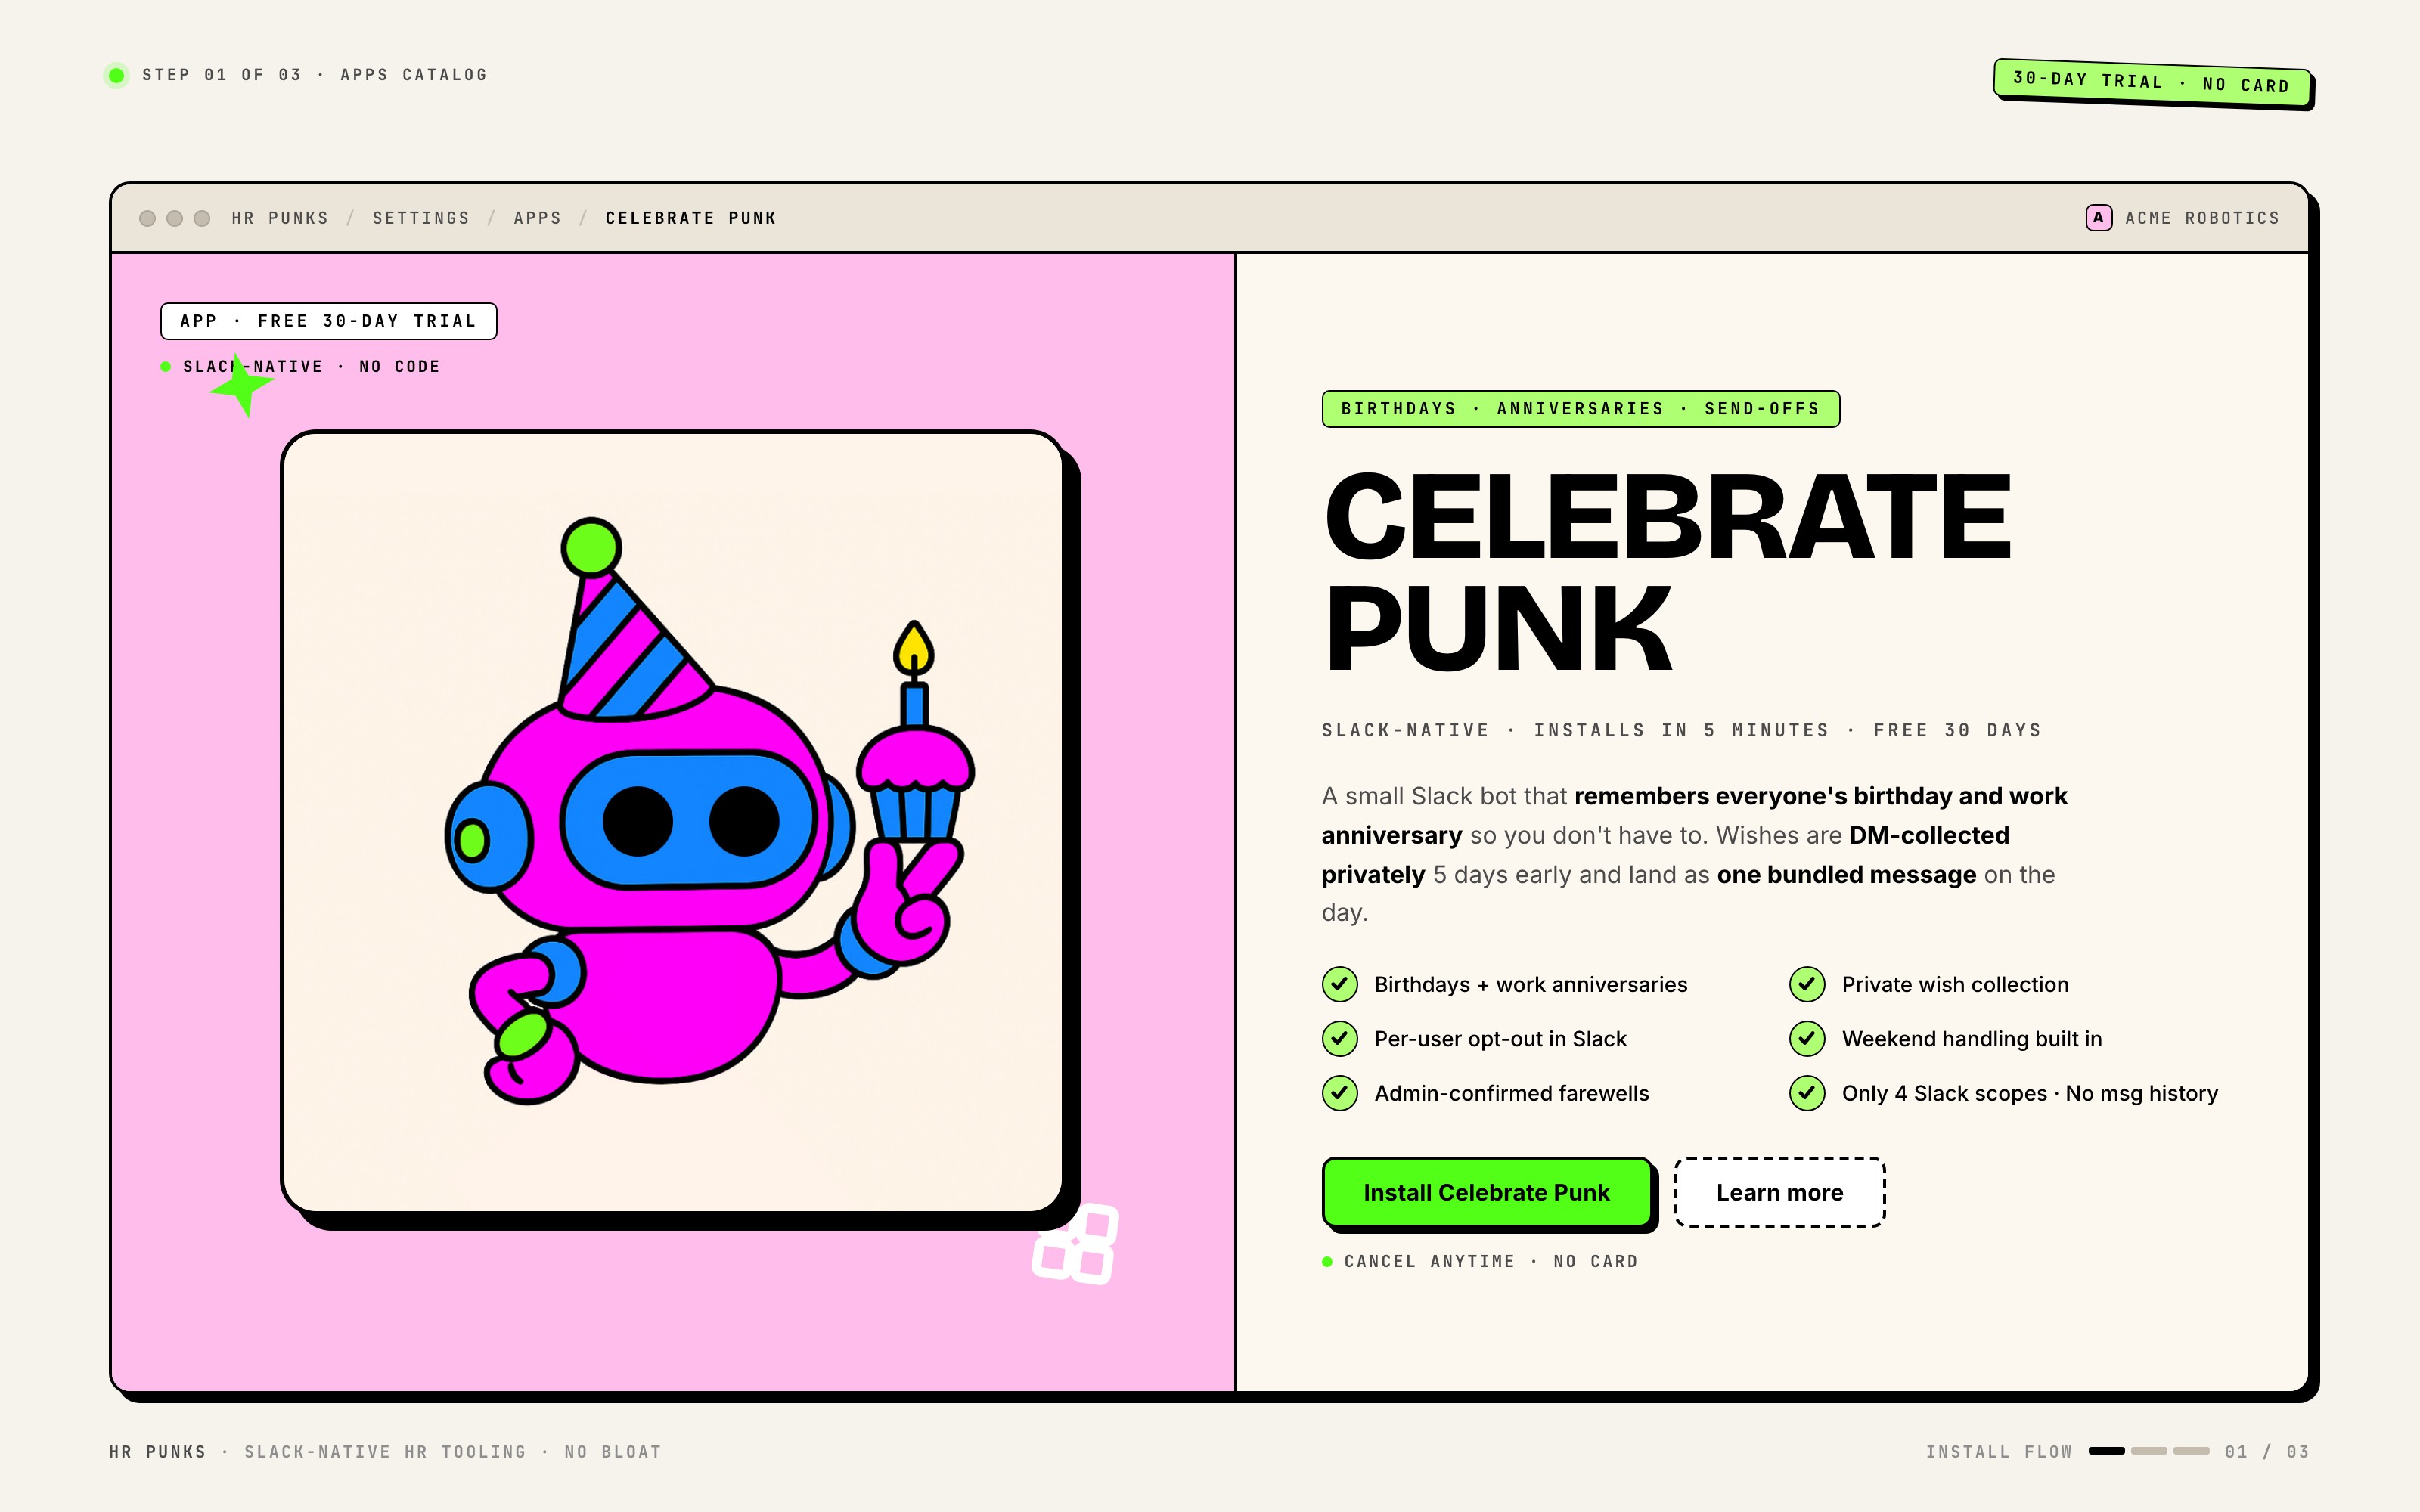
Task: Click check icon for Birthdays + work anniversaries
Action: tap(1340, 984)
